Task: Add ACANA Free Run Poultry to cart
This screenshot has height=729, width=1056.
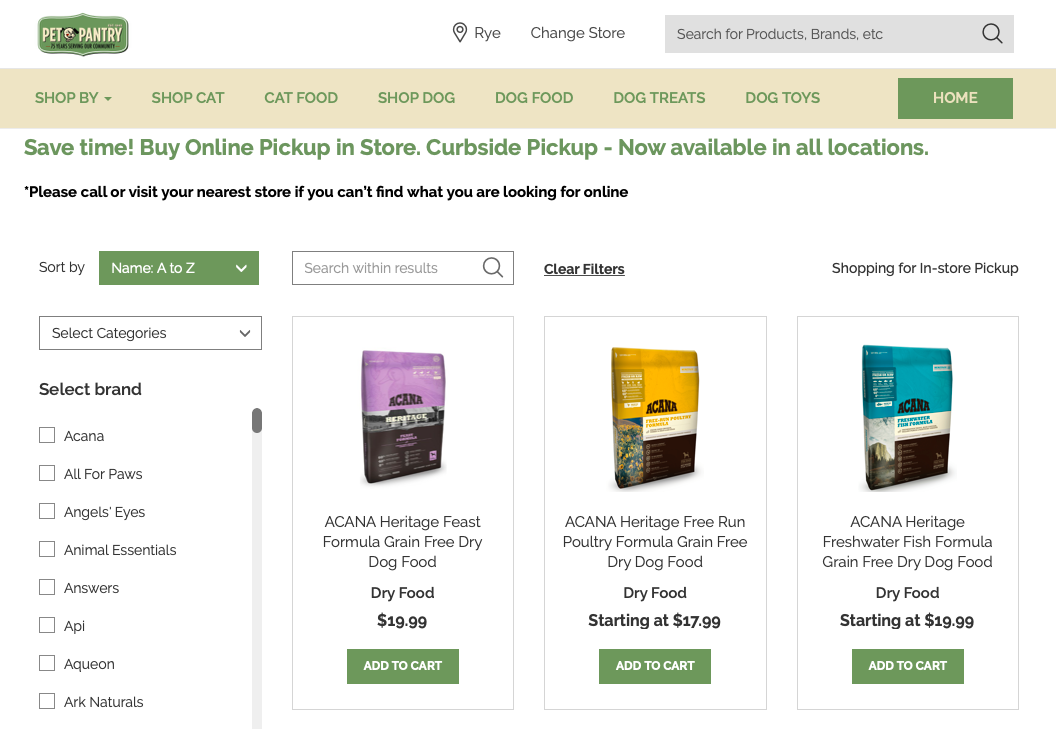Action: click(x=655, y=666)
